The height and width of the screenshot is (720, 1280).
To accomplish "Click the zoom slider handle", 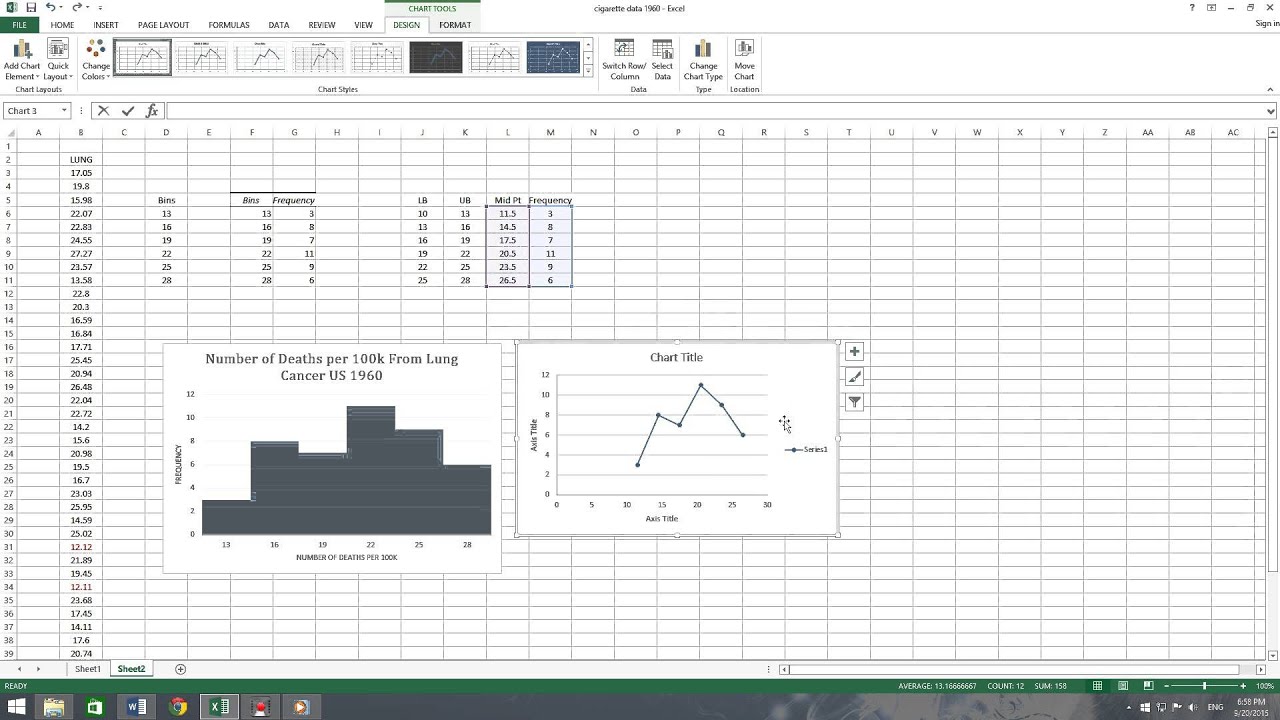I will (x=1204, y=686).
